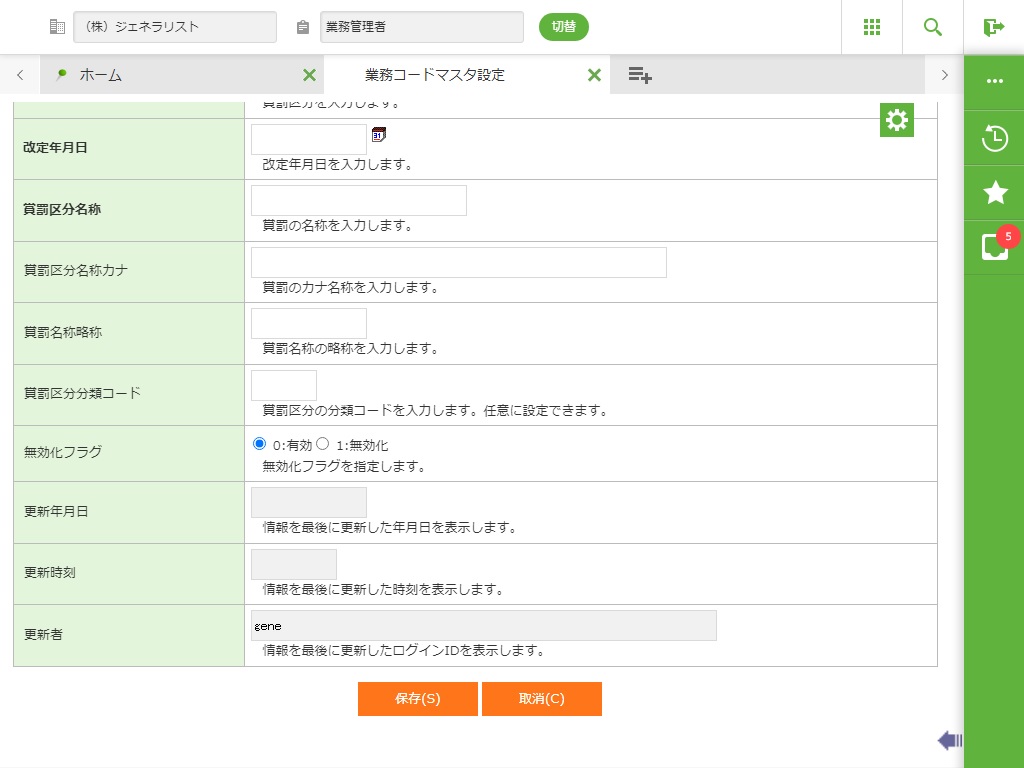Open the apps grid menu icon

[x=871, y=27]
